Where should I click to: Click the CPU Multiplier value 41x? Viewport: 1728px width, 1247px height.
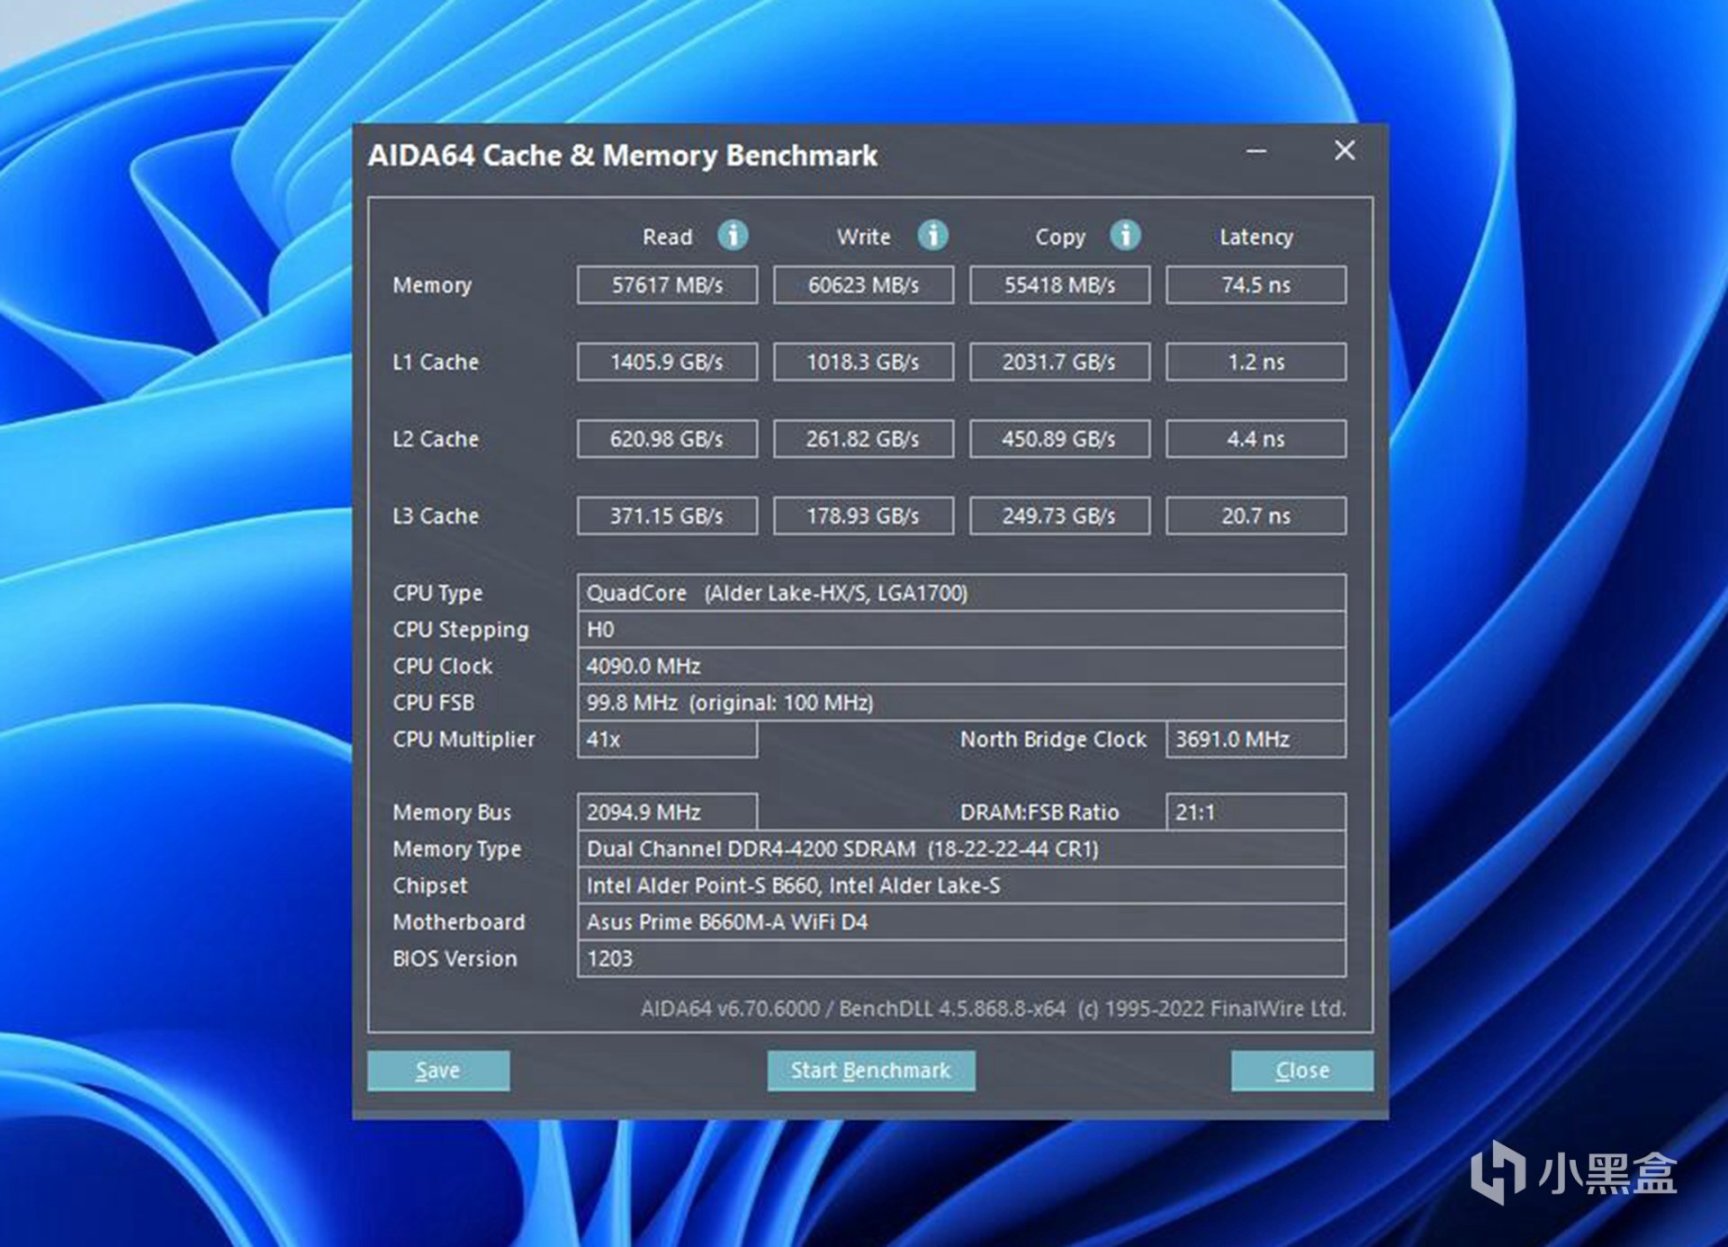[x=667, y=739]
